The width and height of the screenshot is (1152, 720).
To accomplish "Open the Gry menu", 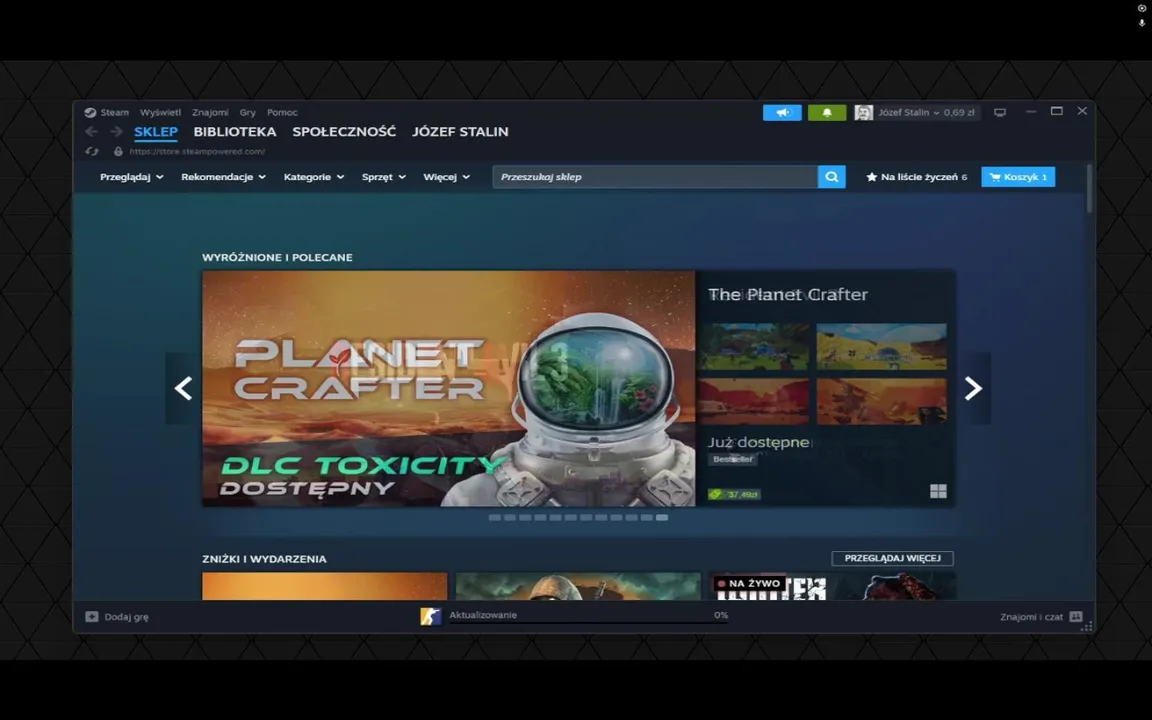I will coord(248,112).
